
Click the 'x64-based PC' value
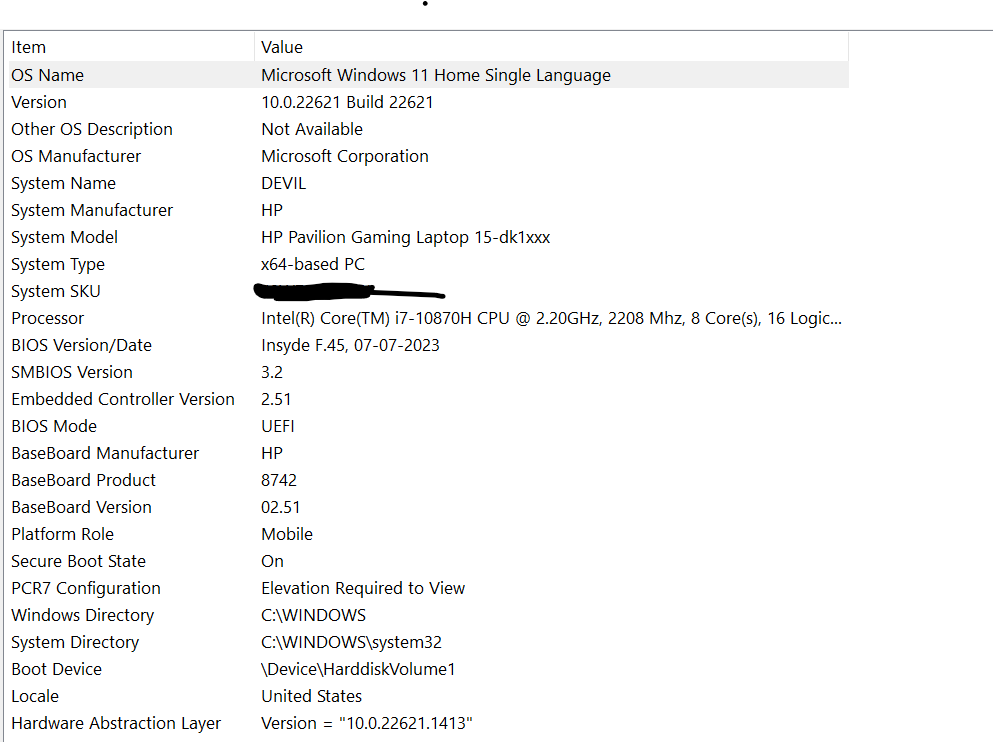[313, 264]
